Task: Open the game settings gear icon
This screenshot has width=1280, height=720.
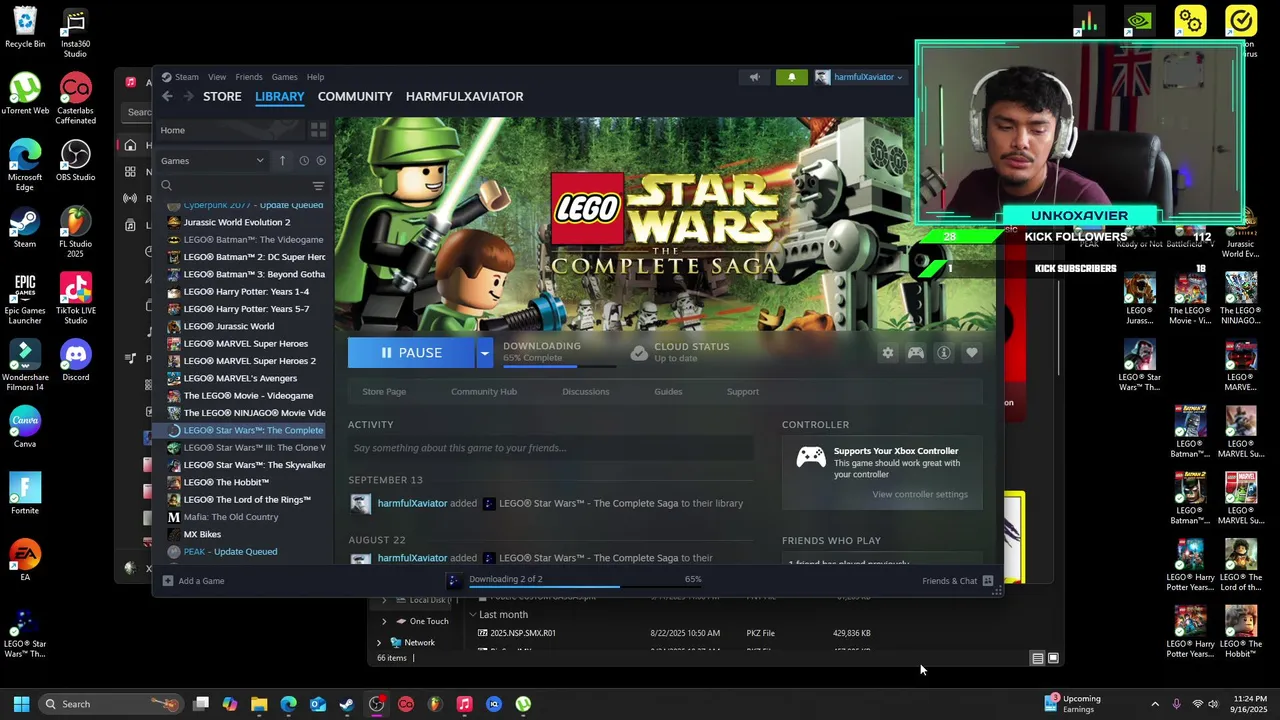Action: (x=888, y=353)
